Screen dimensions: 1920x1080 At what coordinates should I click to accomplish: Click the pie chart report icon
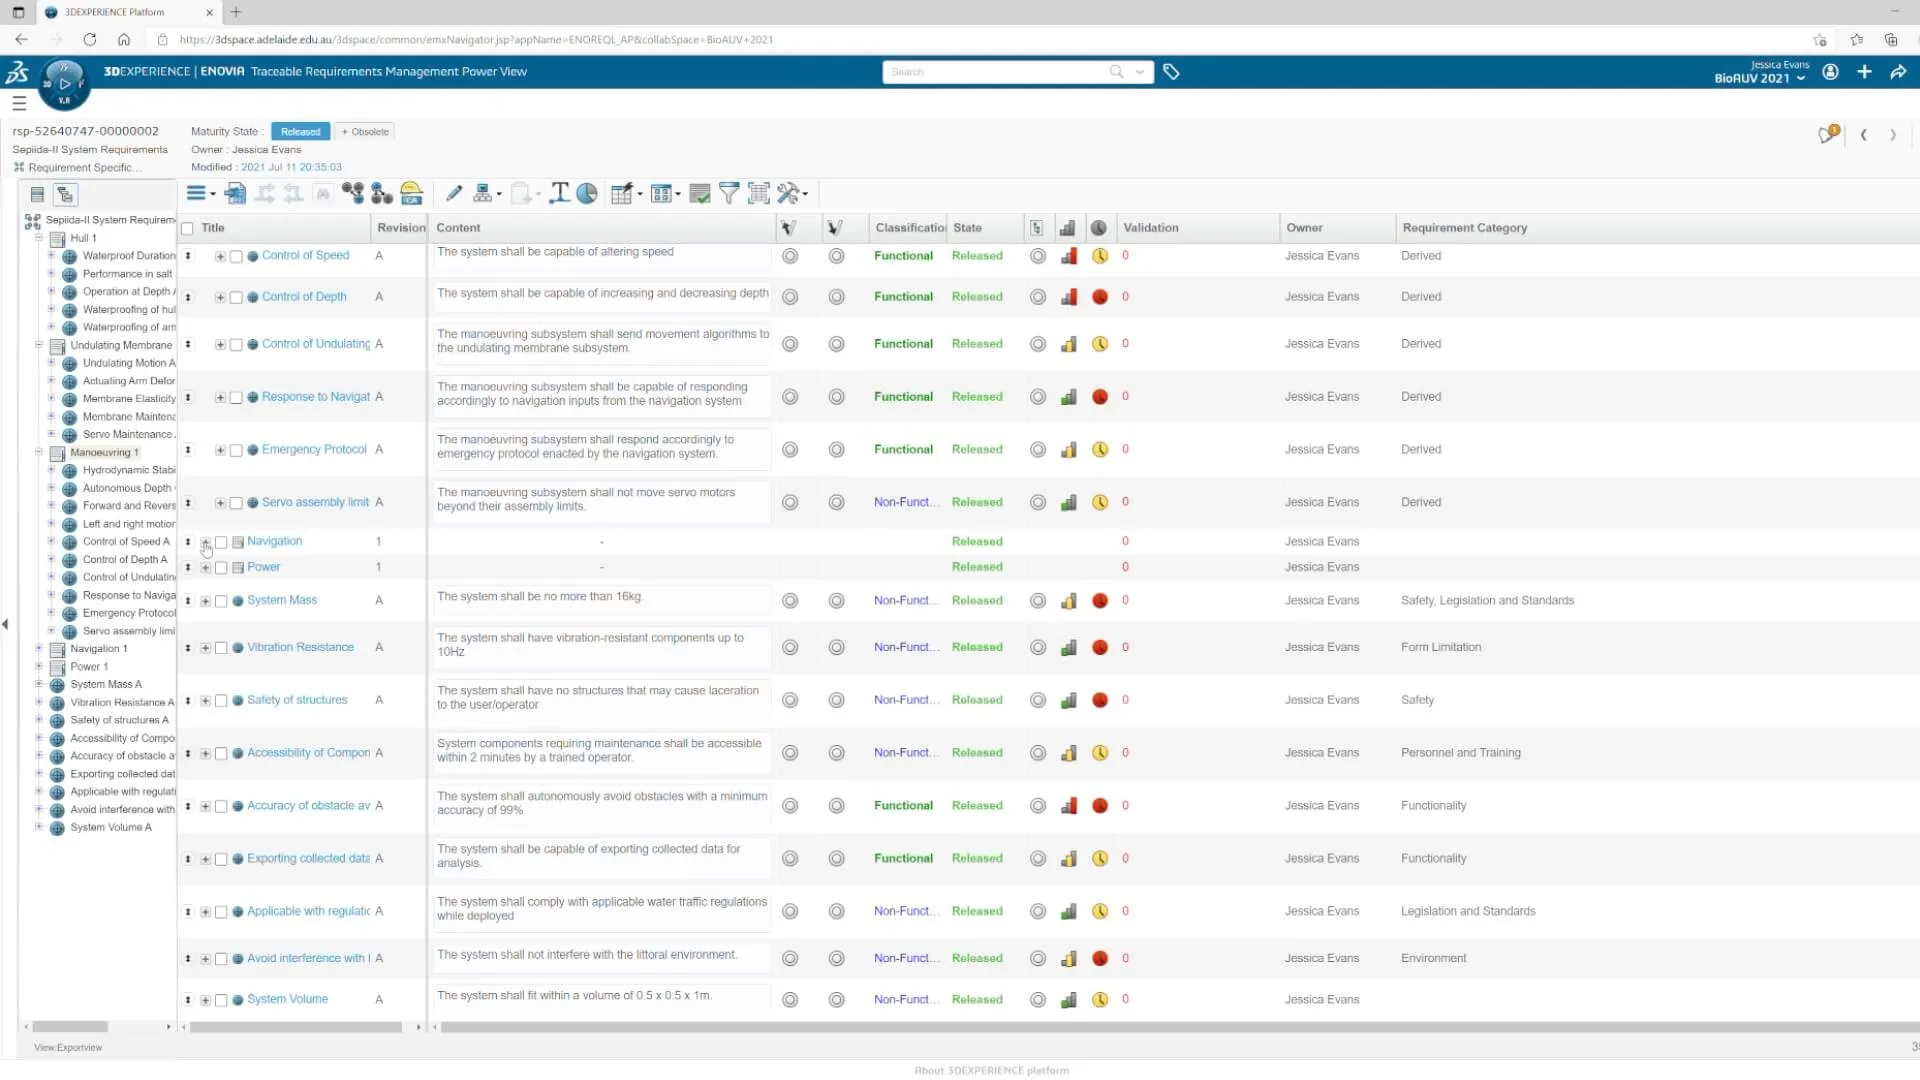coord(587,194)
